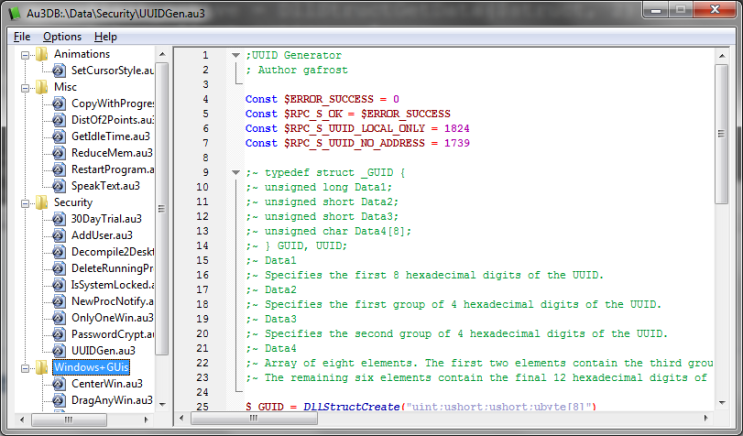Select SpeakText.au3 in the tree

click(x=105, y=186)
